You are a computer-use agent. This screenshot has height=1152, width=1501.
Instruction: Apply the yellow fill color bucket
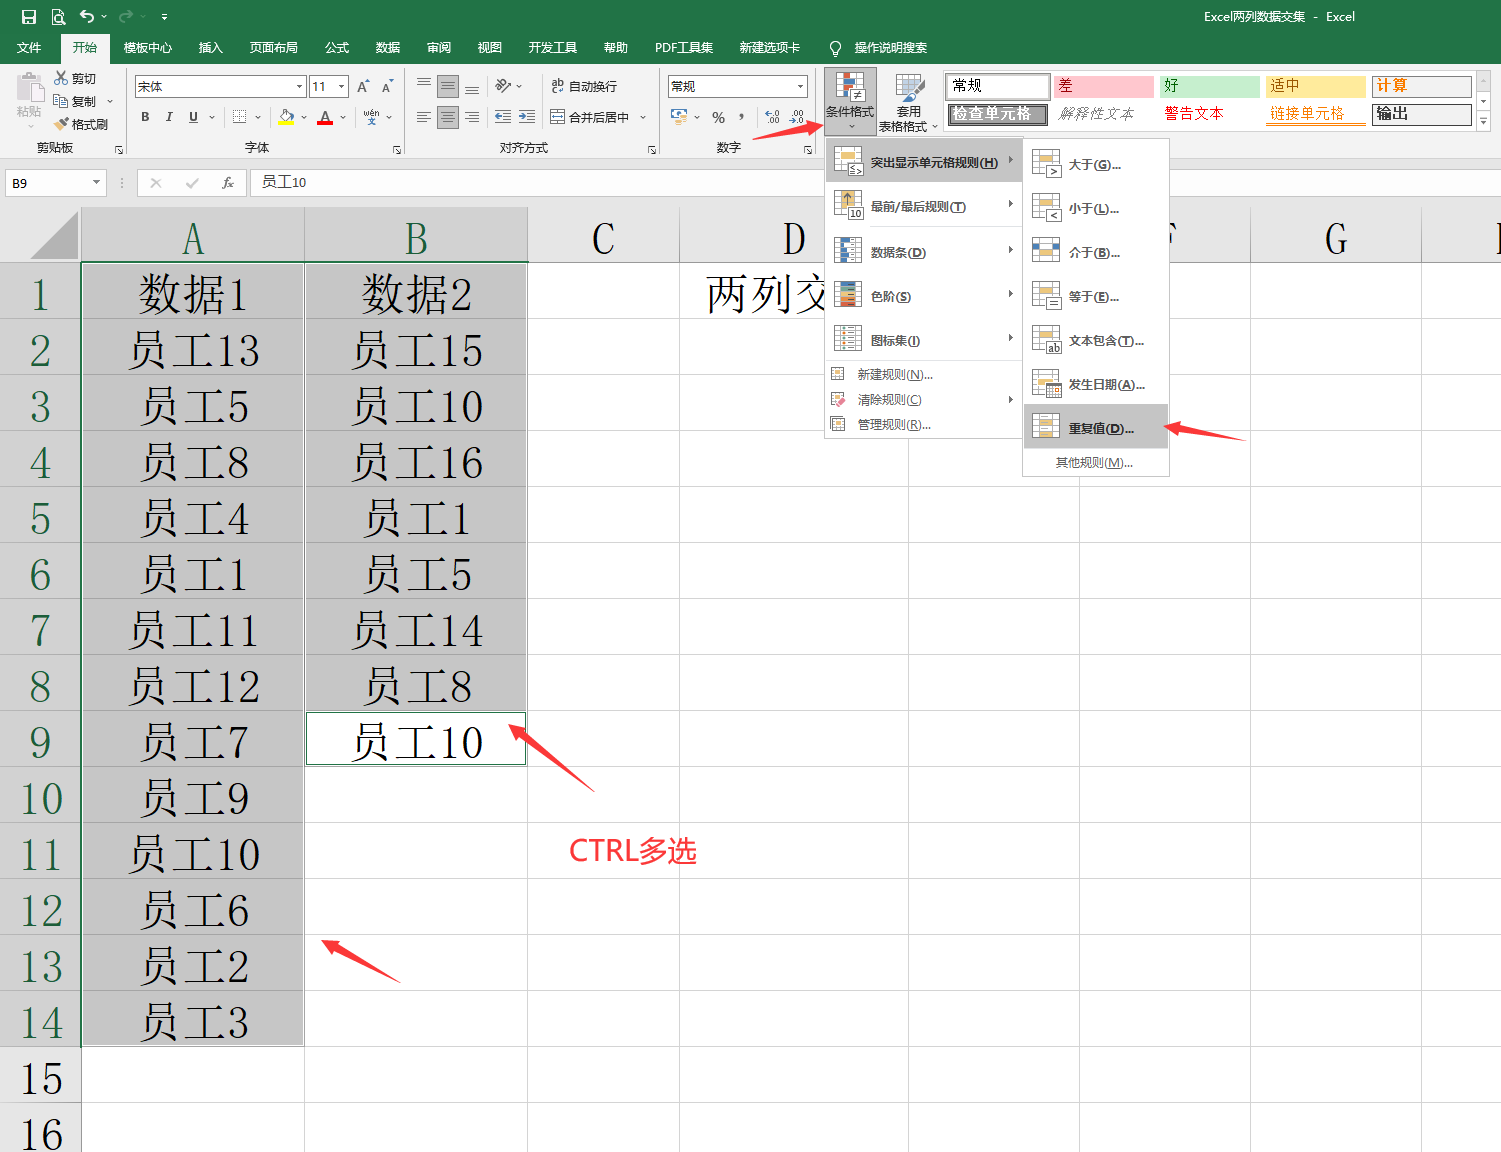tap(287, 117)
